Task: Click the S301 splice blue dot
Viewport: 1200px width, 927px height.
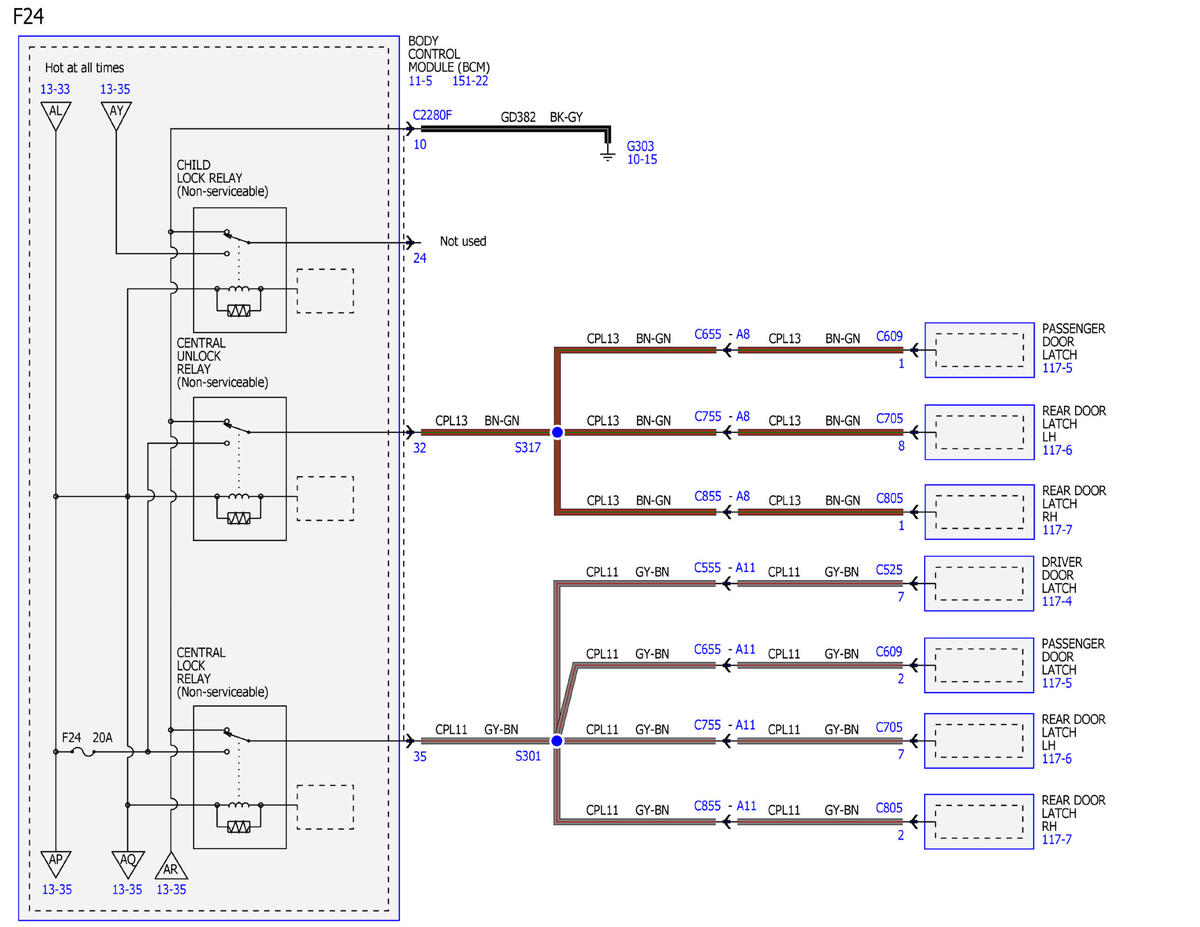Action: [x=557, y=741]
